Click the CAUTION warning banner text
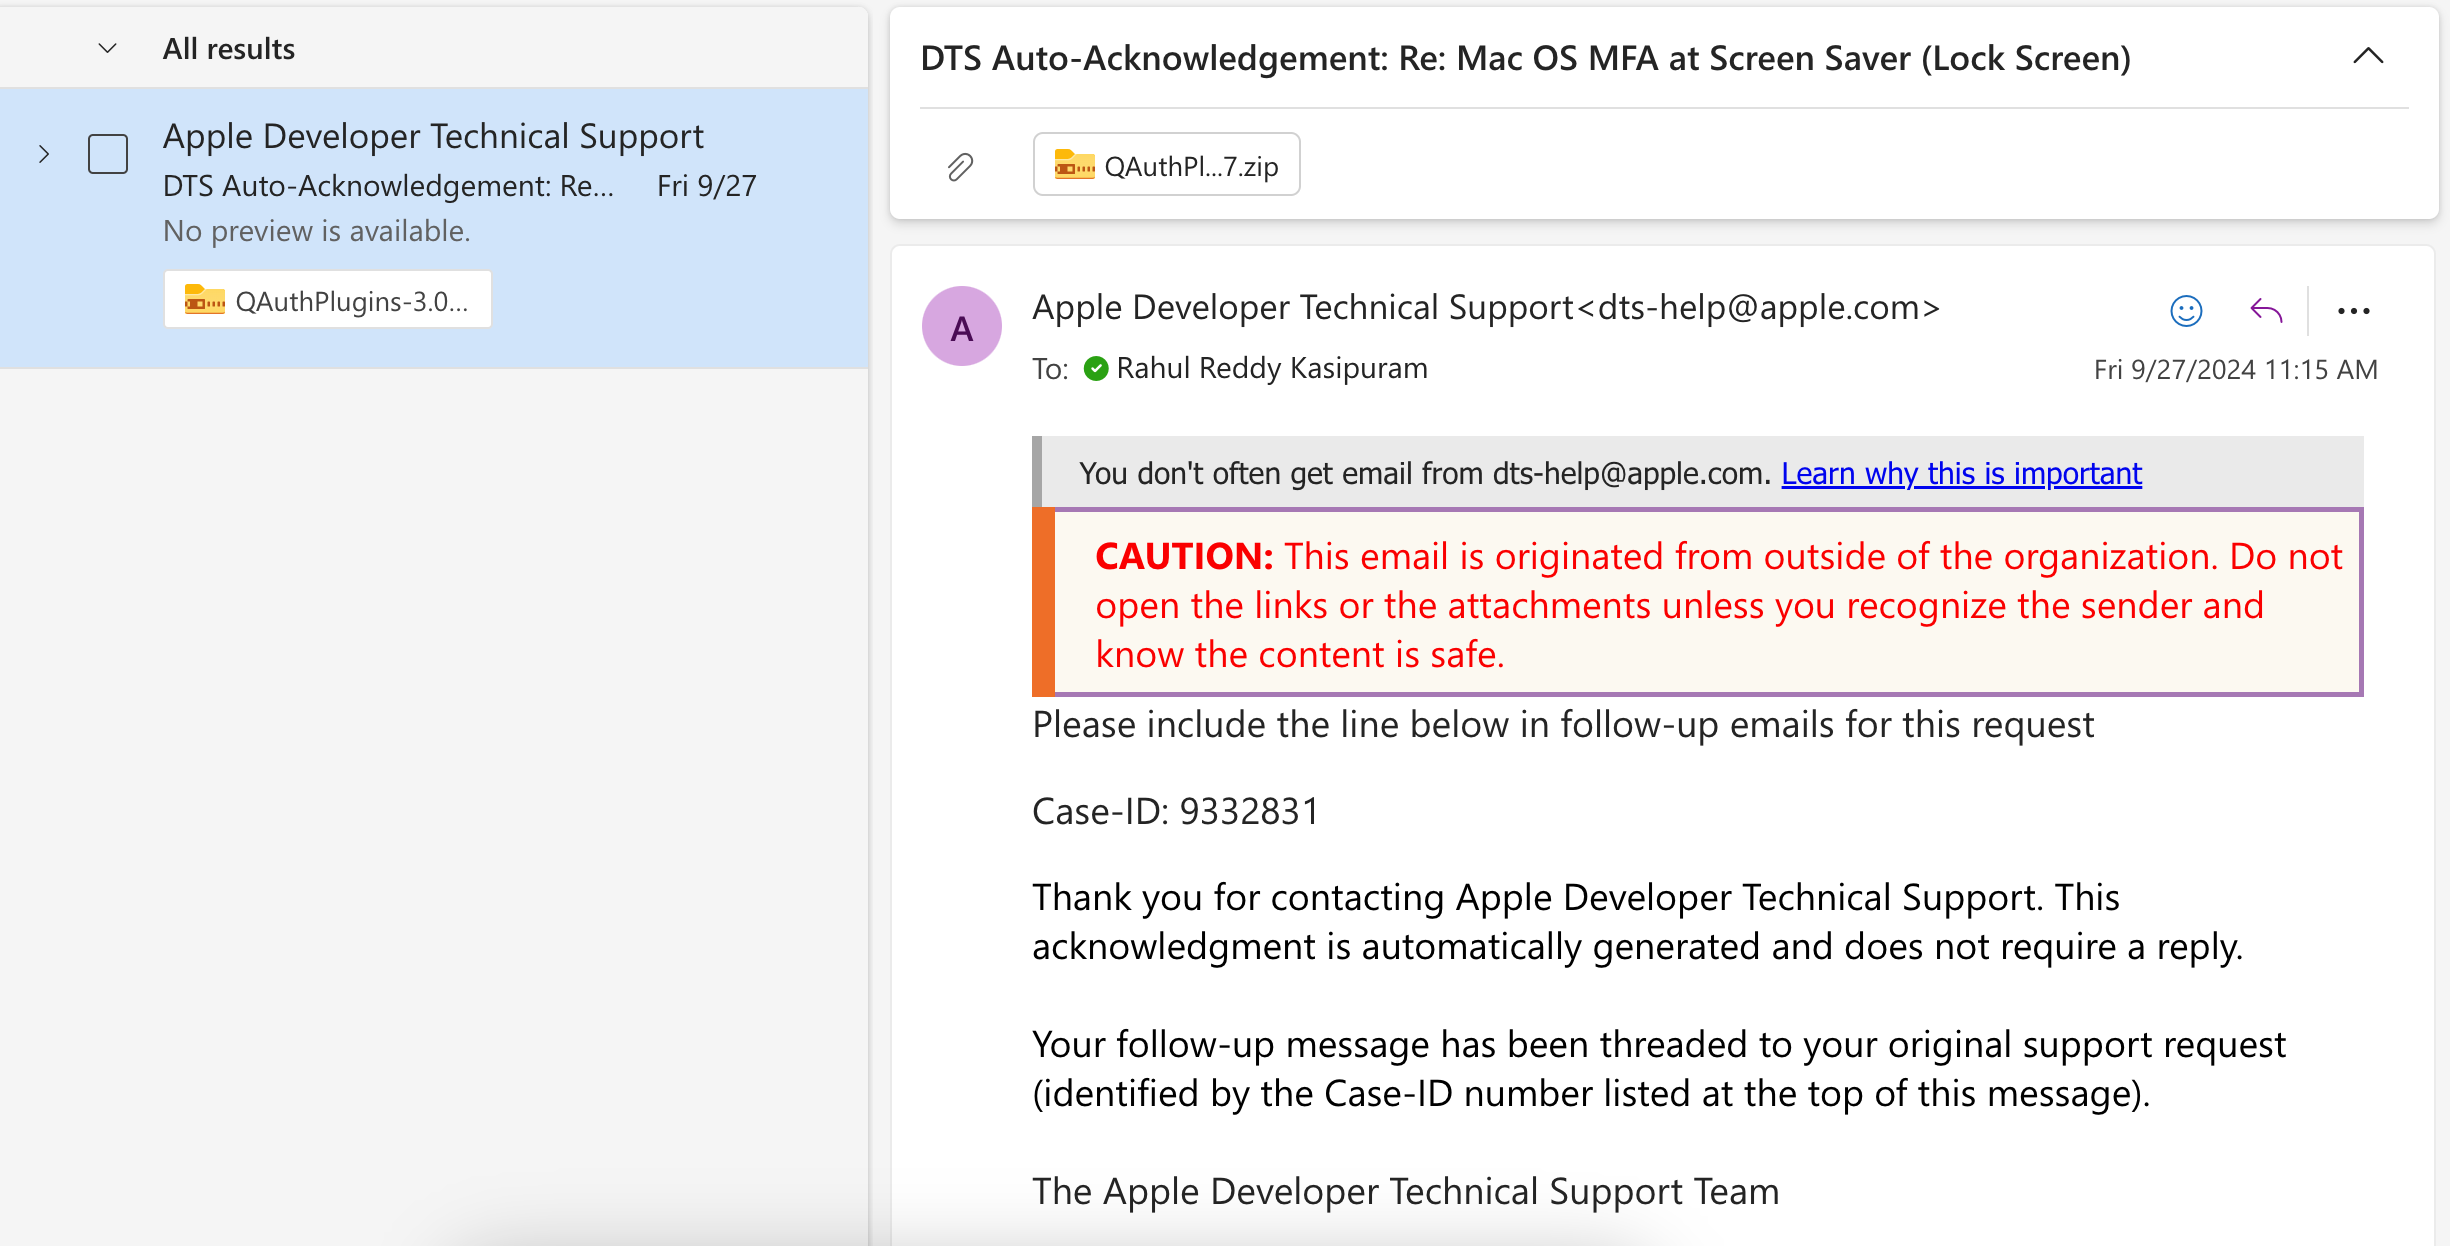 coord(1718,604)
